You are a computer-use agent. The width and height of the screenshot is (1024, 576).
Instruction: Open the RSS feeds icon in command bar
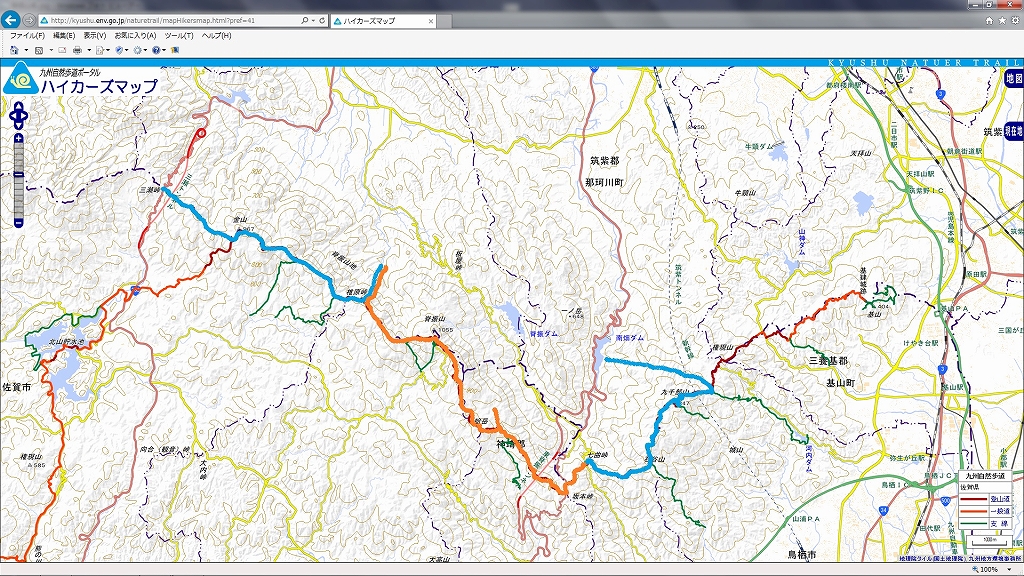click(39, 50)
